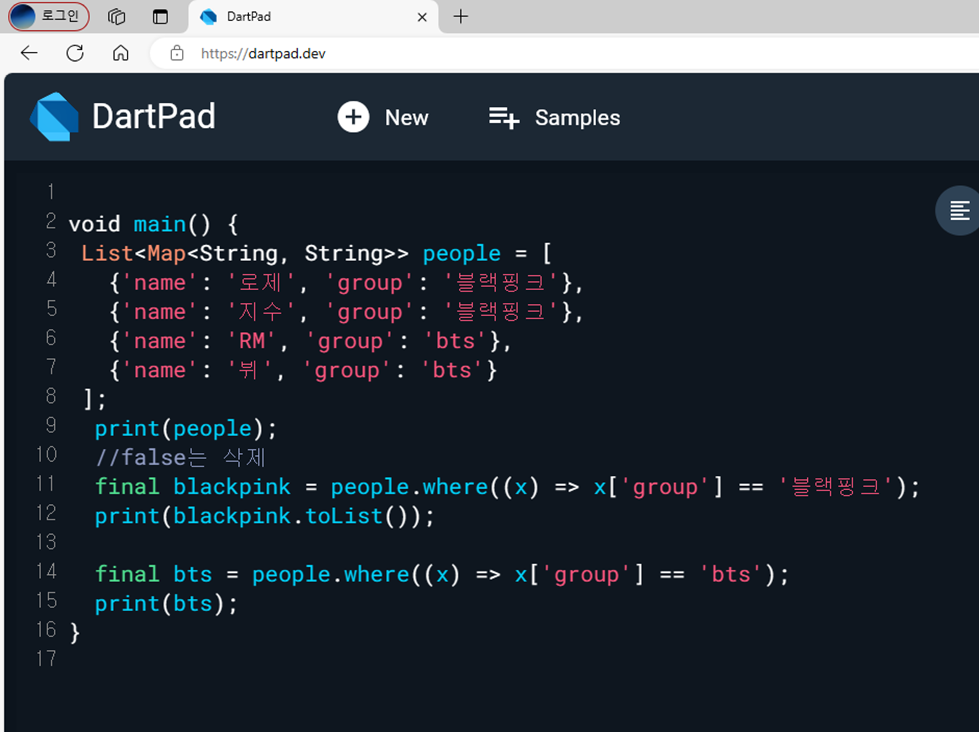Click line number 13 in gutter
979x732 pixels.
click(x=46, y=542)
